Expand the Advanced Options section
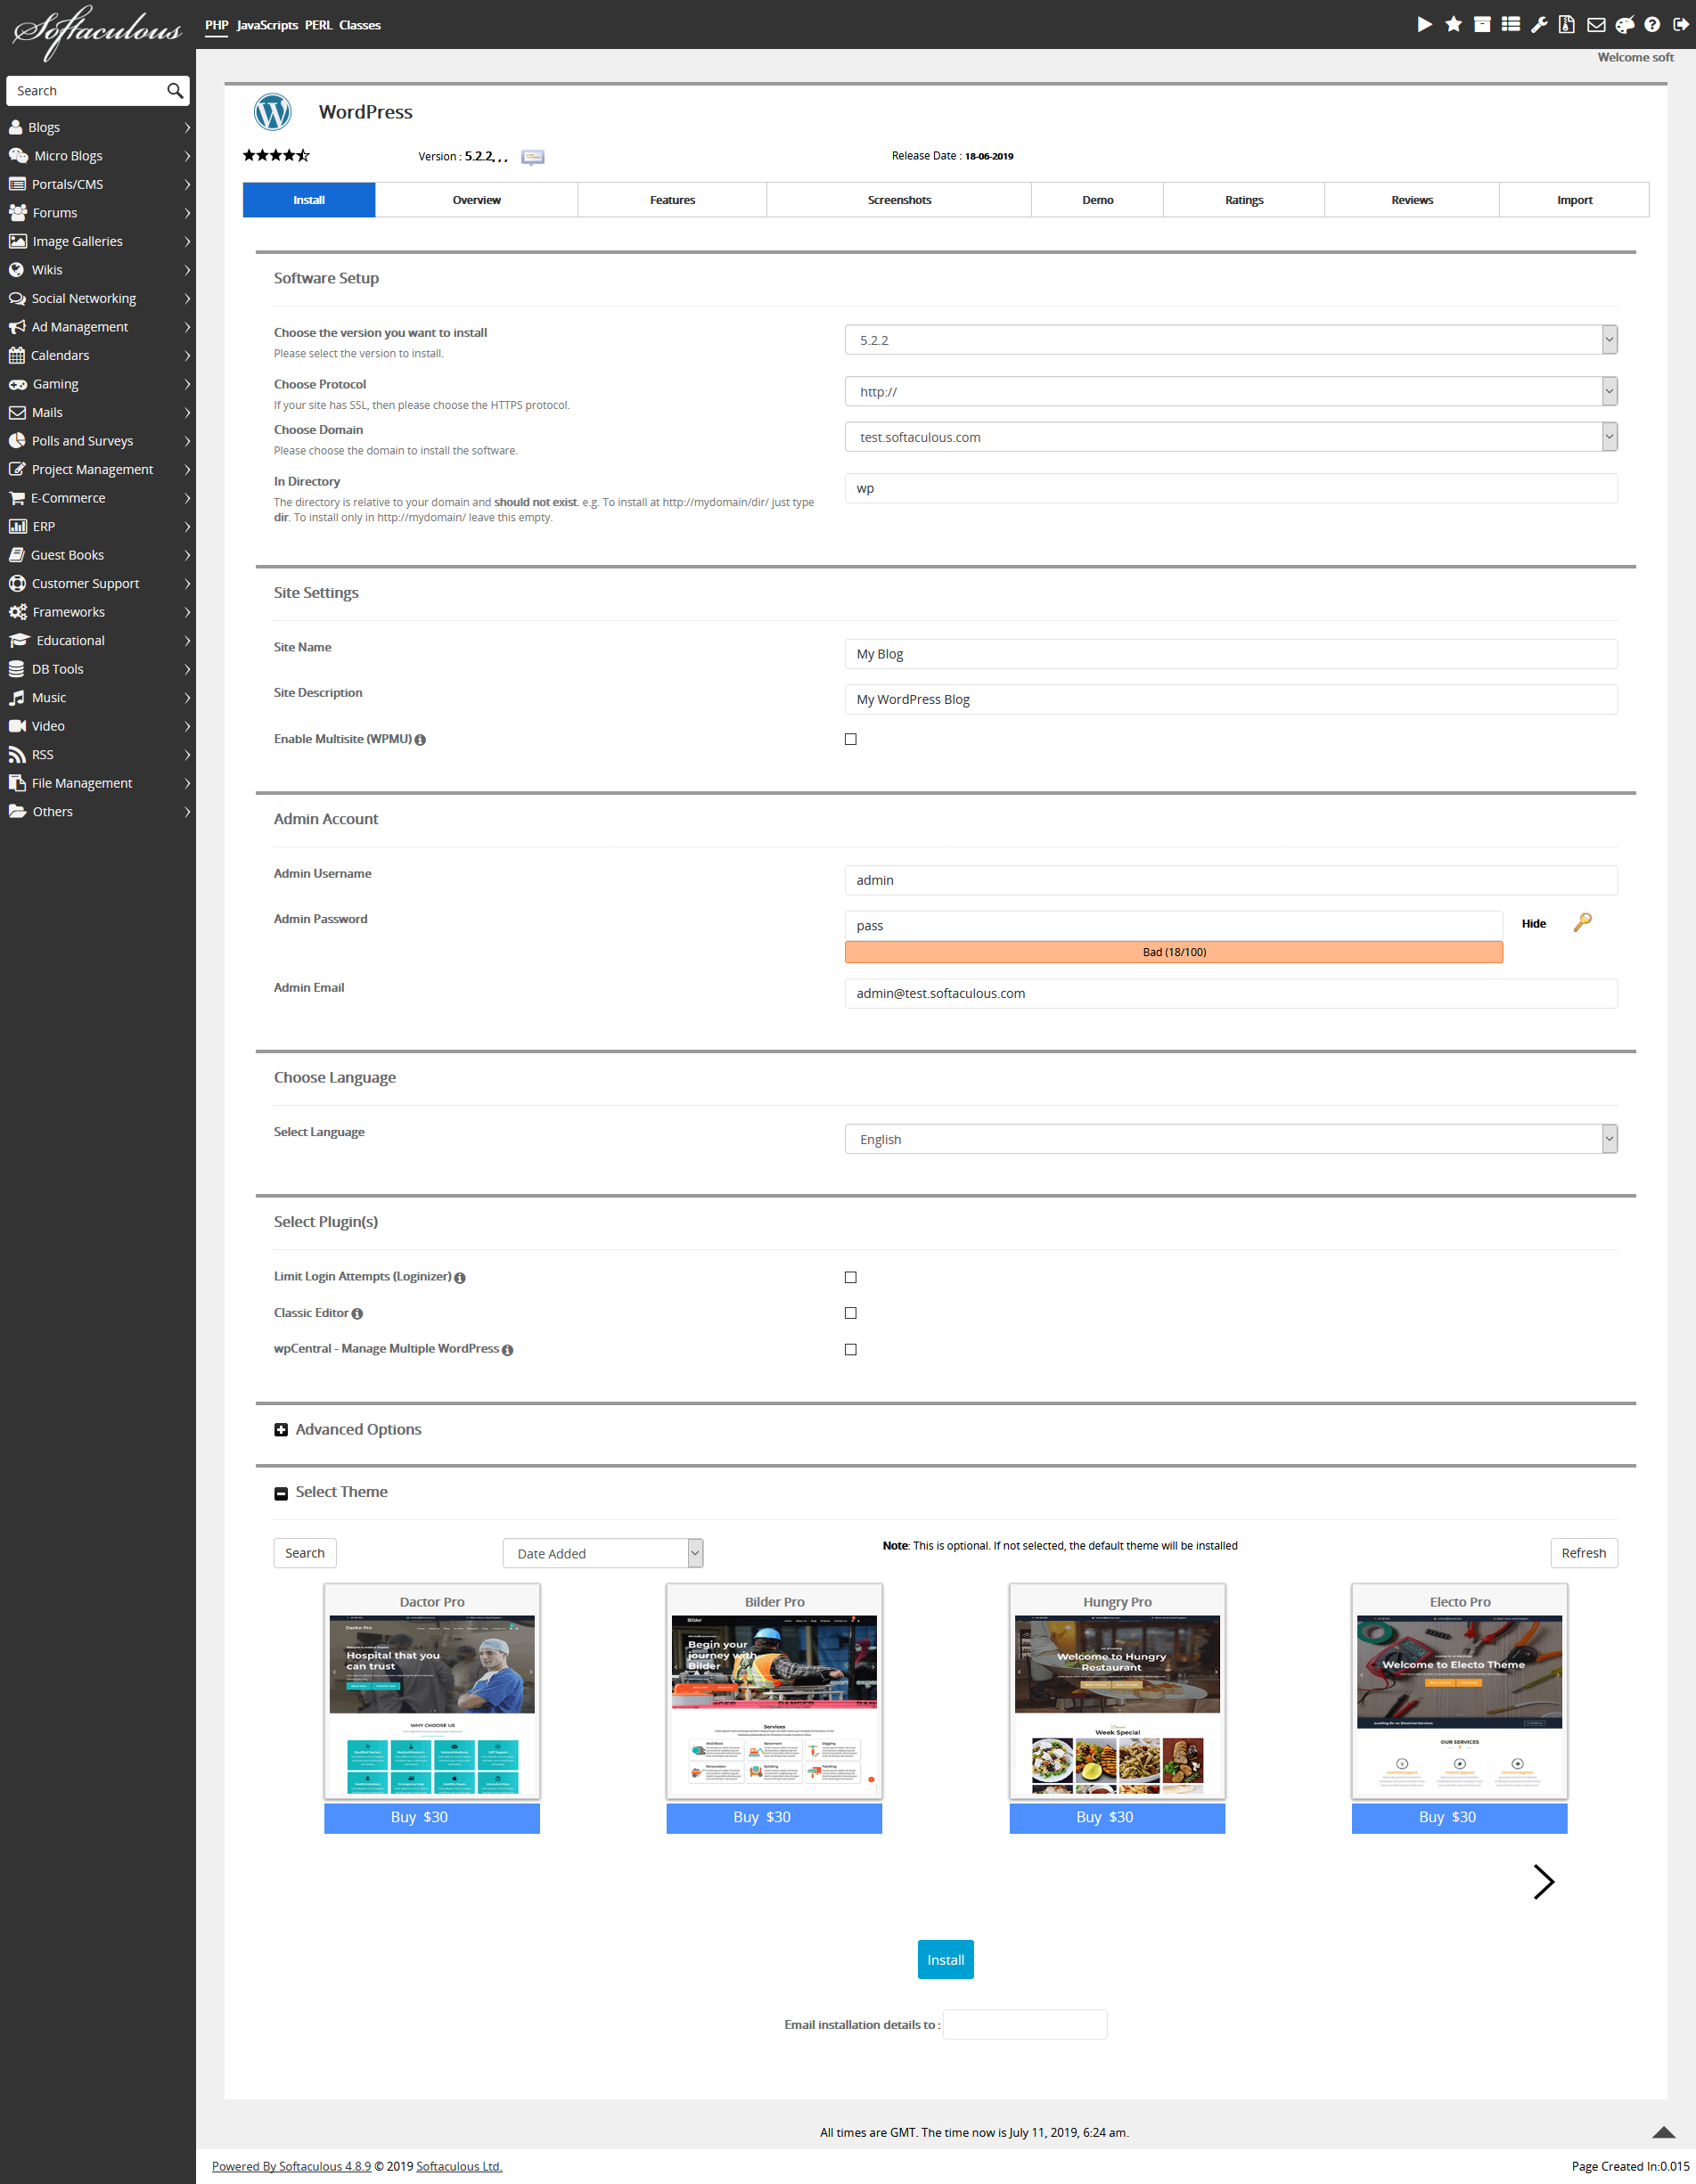This screenshot has height=2184, width=1696. pyautogui.click(x=281, y=1430)
